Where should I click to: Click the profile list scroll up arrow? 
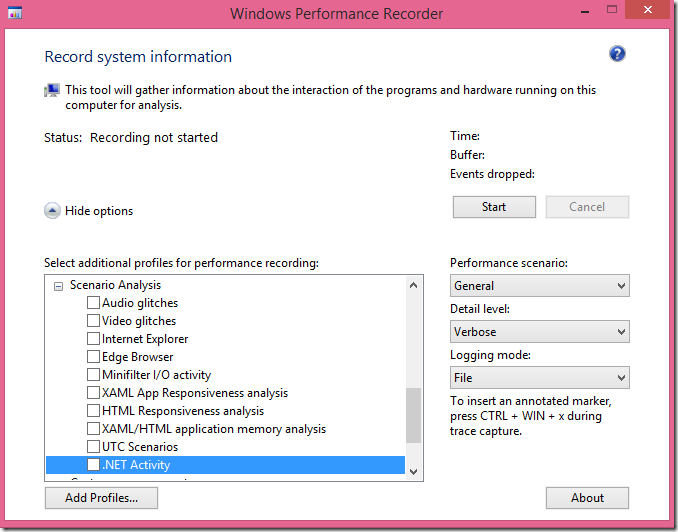[x=413, y=285]
